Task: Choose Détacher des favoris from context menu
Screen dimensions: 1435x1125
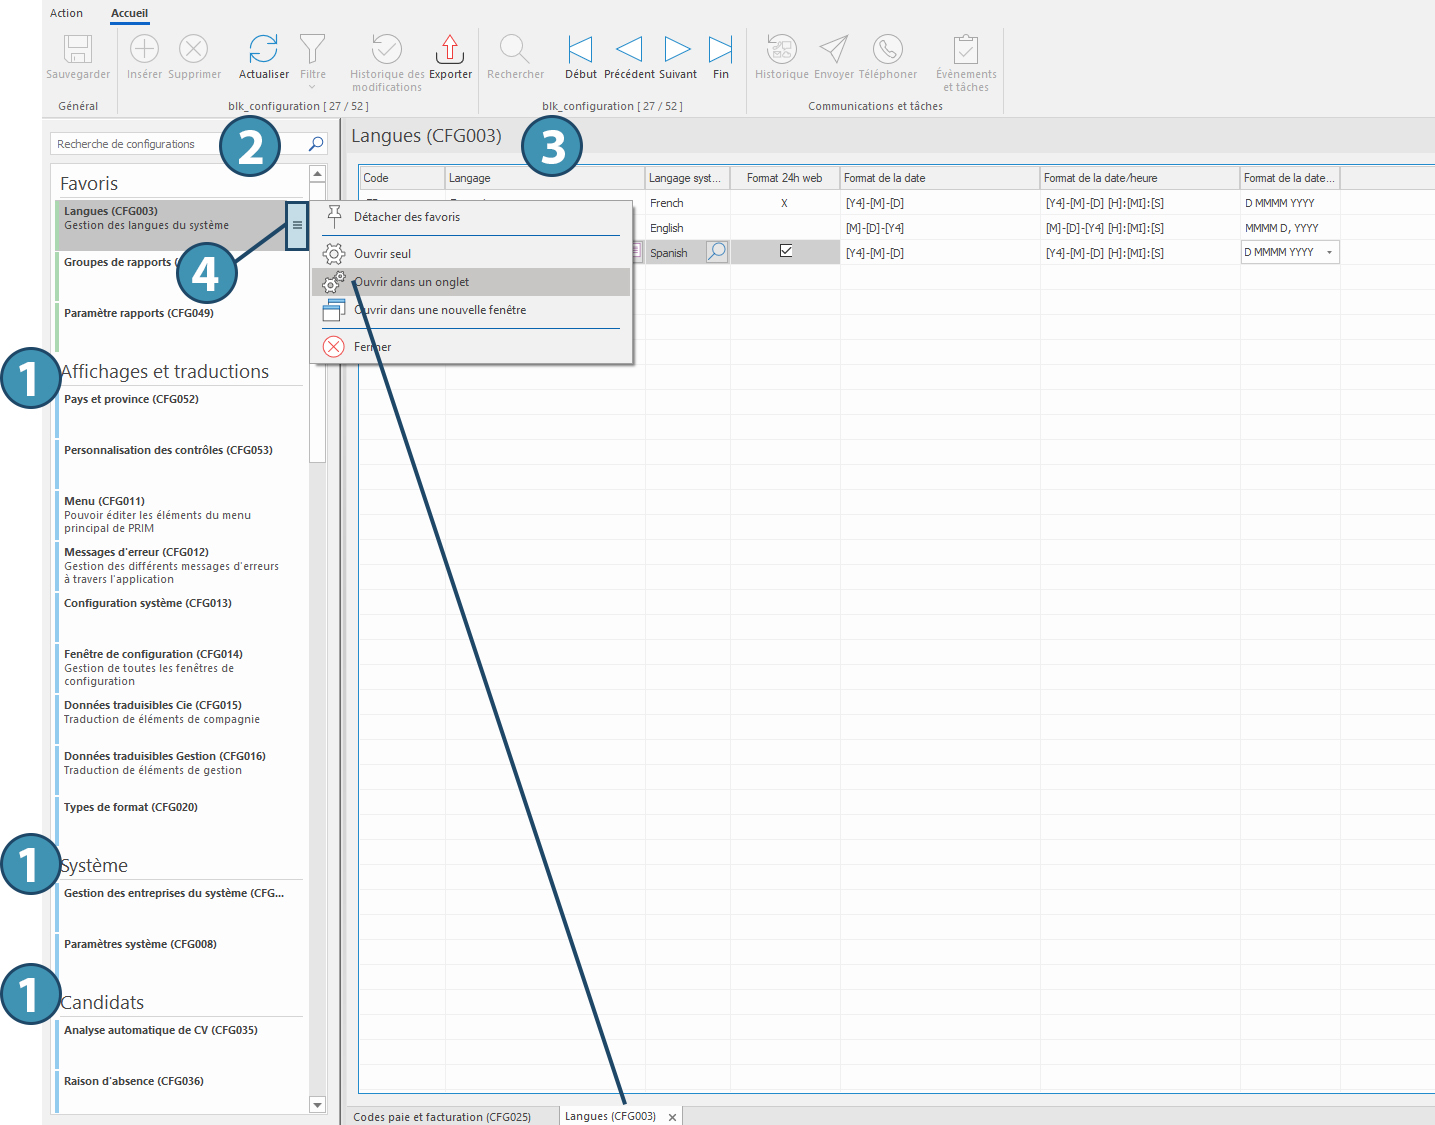Action: click(x=407, y=217)
